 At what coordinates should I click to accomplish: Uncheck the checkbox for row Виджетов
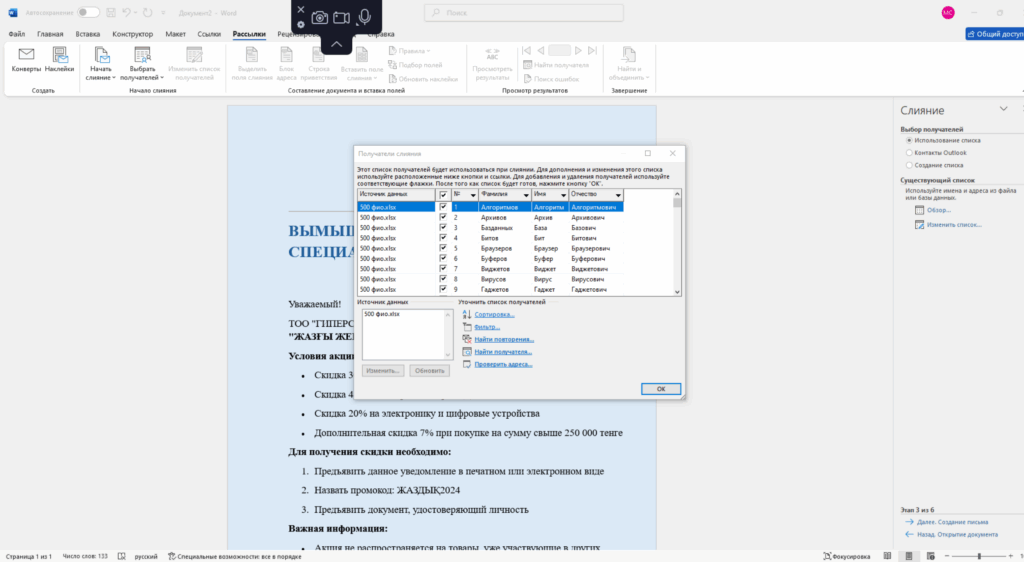443,269
